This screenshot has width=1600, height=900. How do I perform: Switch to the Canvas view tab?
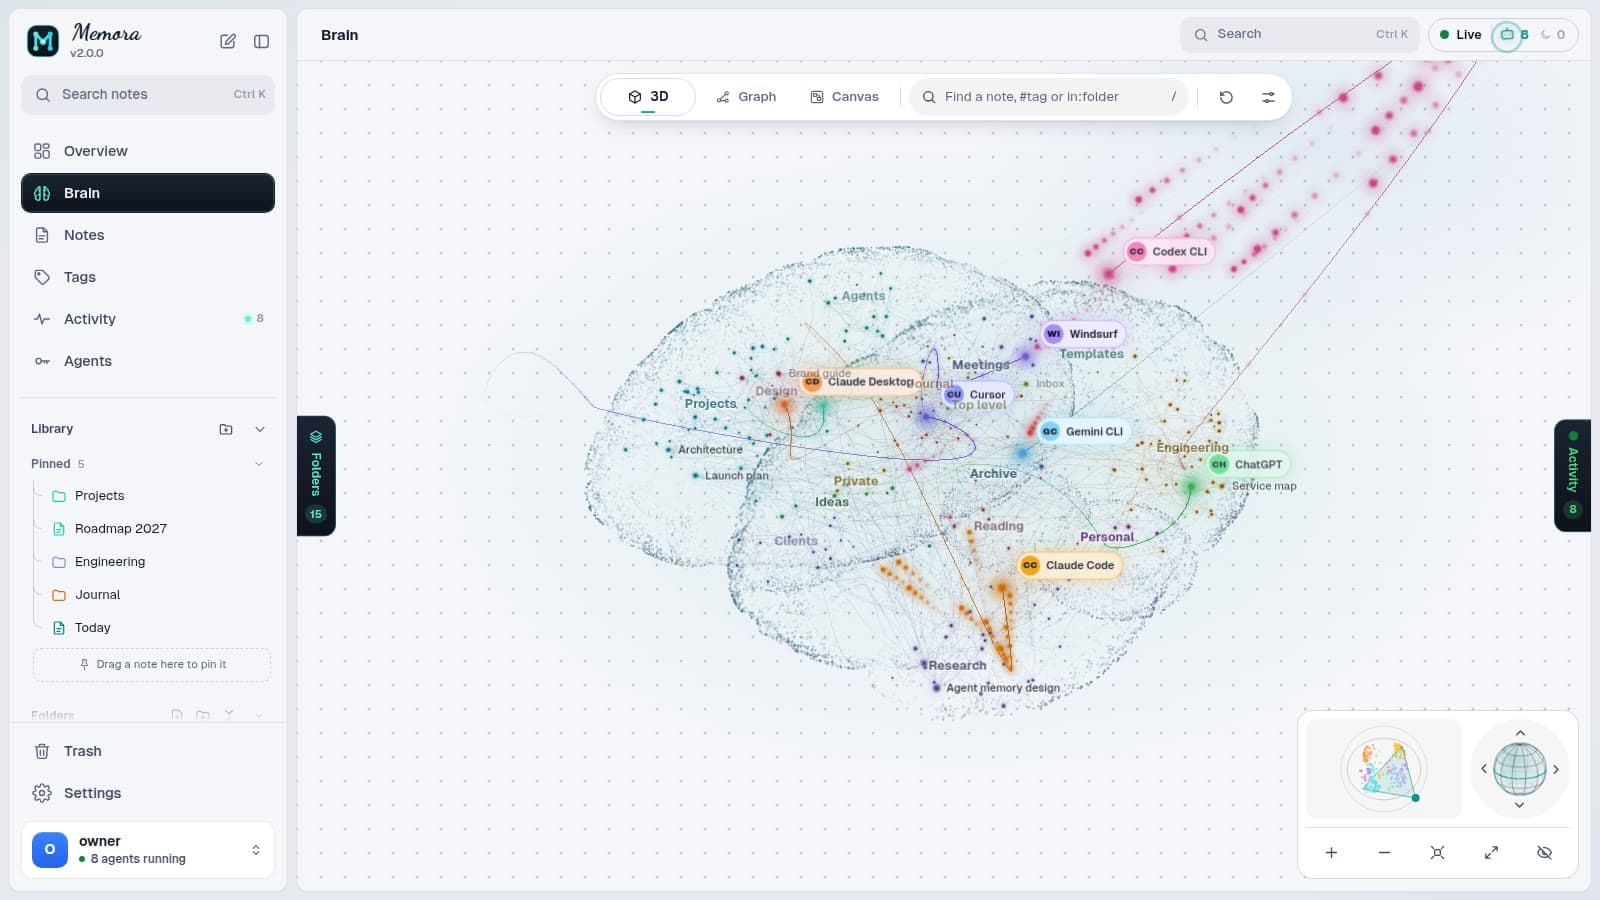point(844,97)
